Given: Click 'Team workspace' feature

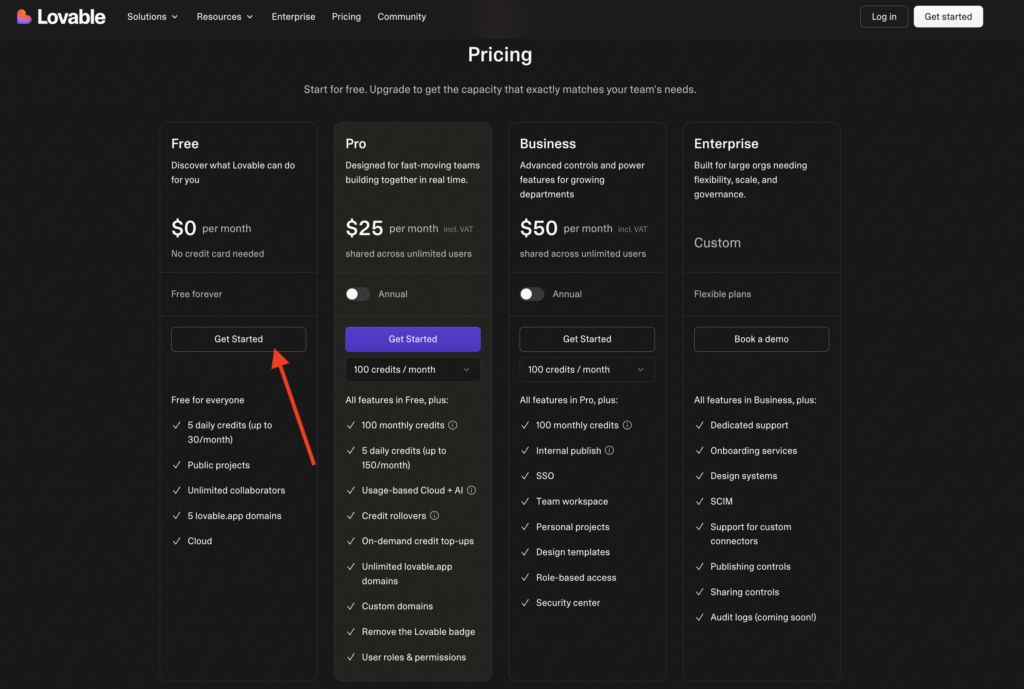Looking at the screenshot, I should pos(572,502).
